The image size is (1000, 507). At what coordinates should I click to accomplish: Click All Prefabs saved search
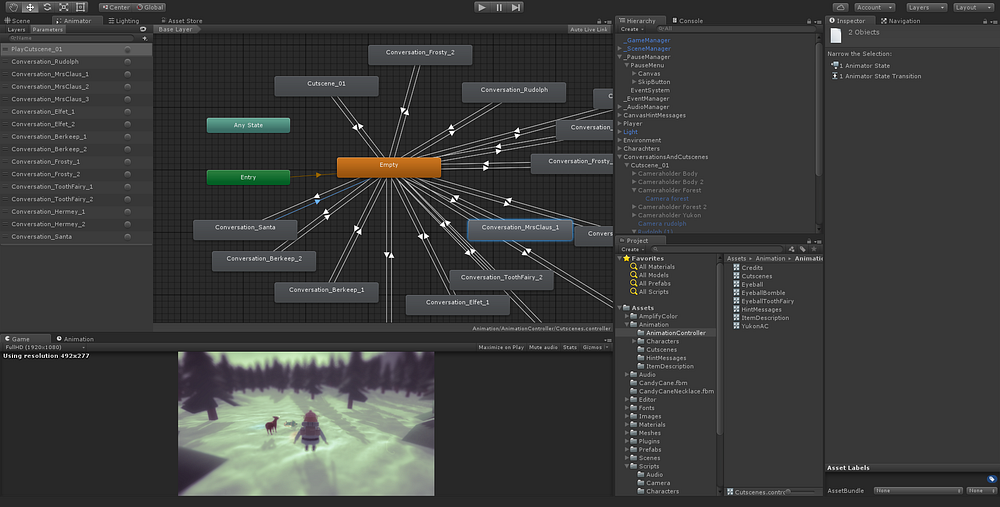650,283
